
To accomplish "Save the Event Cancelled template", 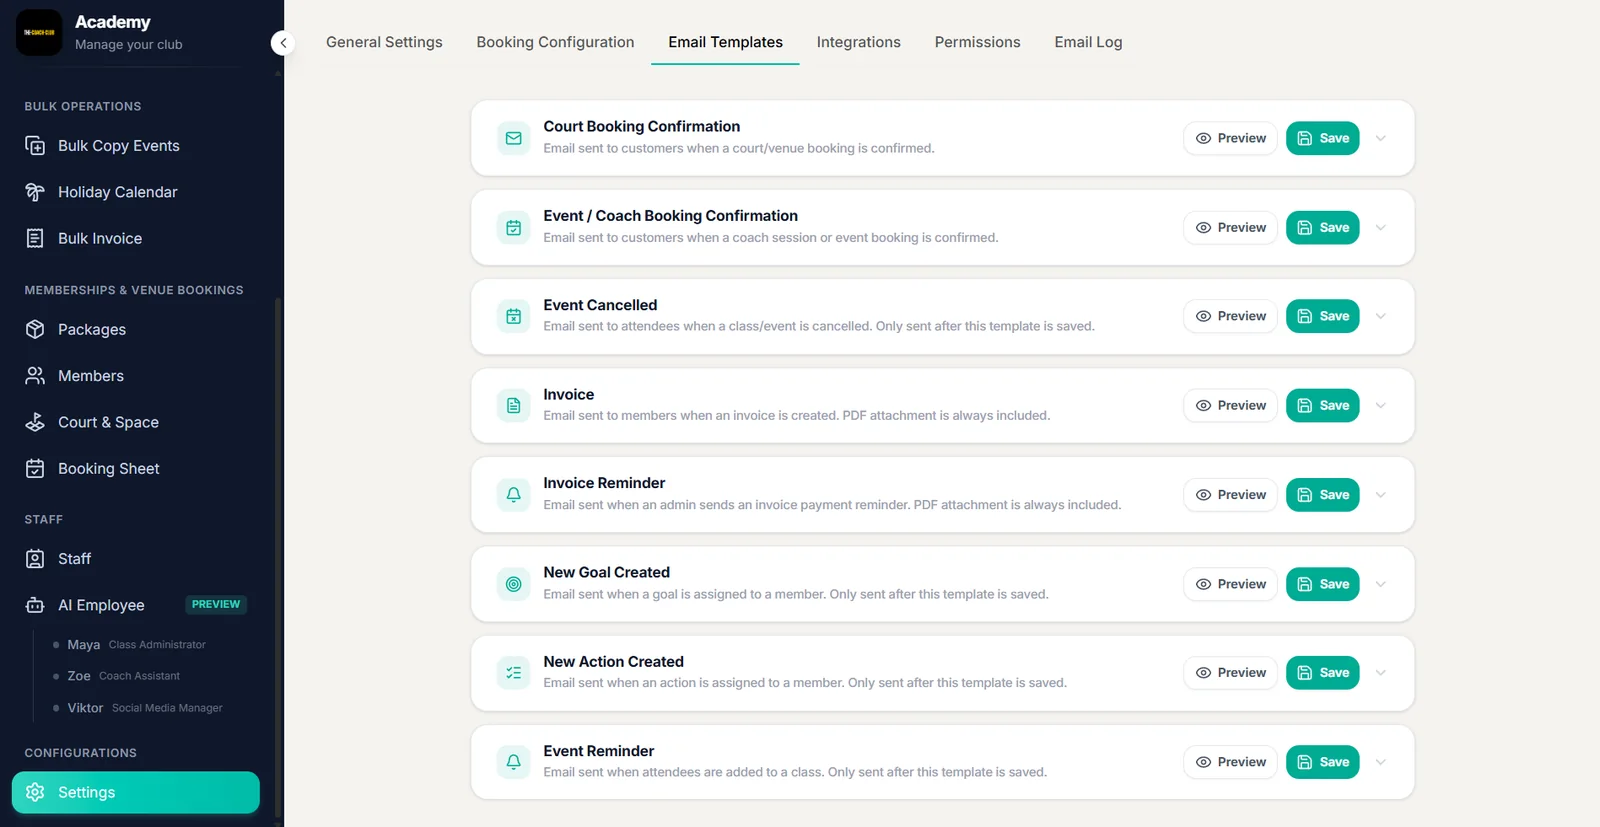I will (x=1322, y=316).
